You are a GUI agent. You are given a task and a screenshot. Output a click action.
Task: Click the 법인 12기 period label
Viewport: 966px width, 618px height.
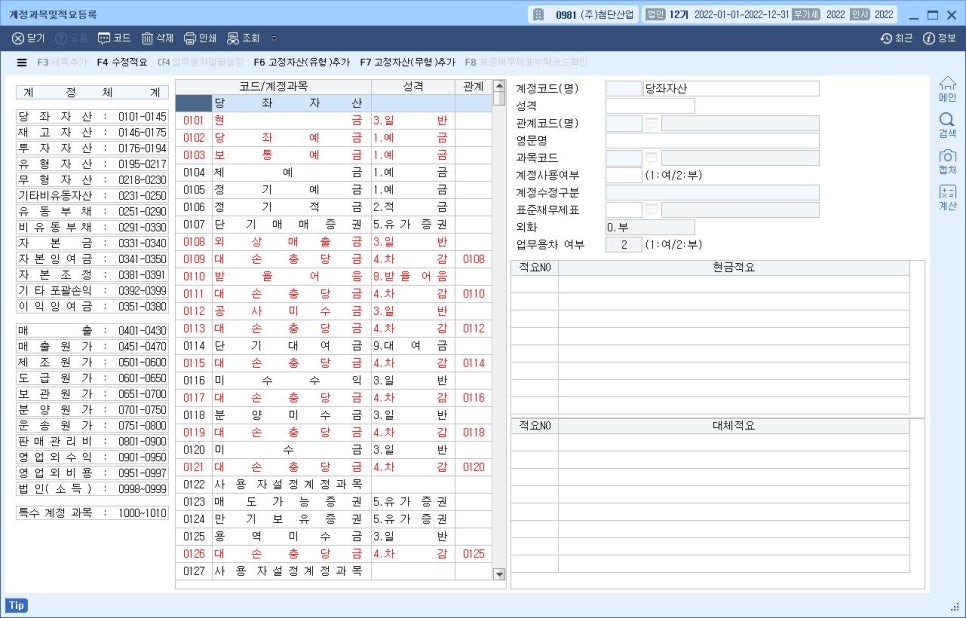(x=667, y=15)
